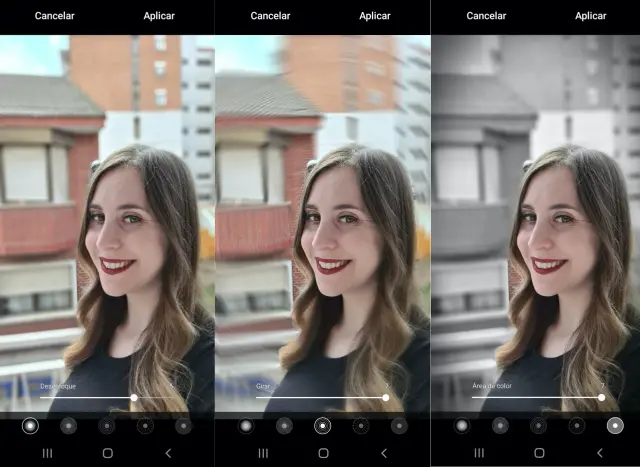This screenshot has width=640, height=467.
Task: Tap Cancelar on the Girar screen
Action: pos(270,16)
